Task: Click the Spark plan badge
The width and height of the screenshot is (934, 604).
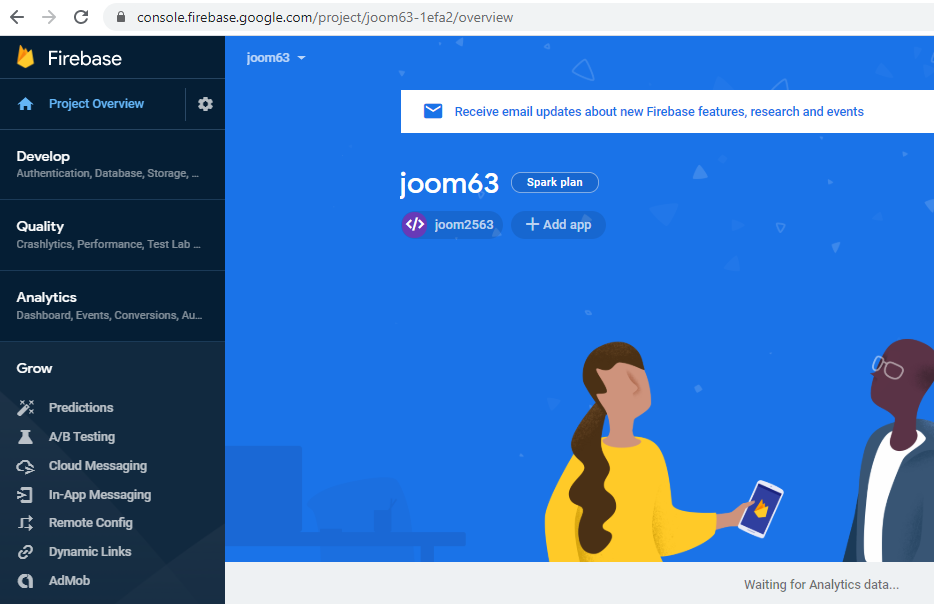Action: [x=555, y=183]
